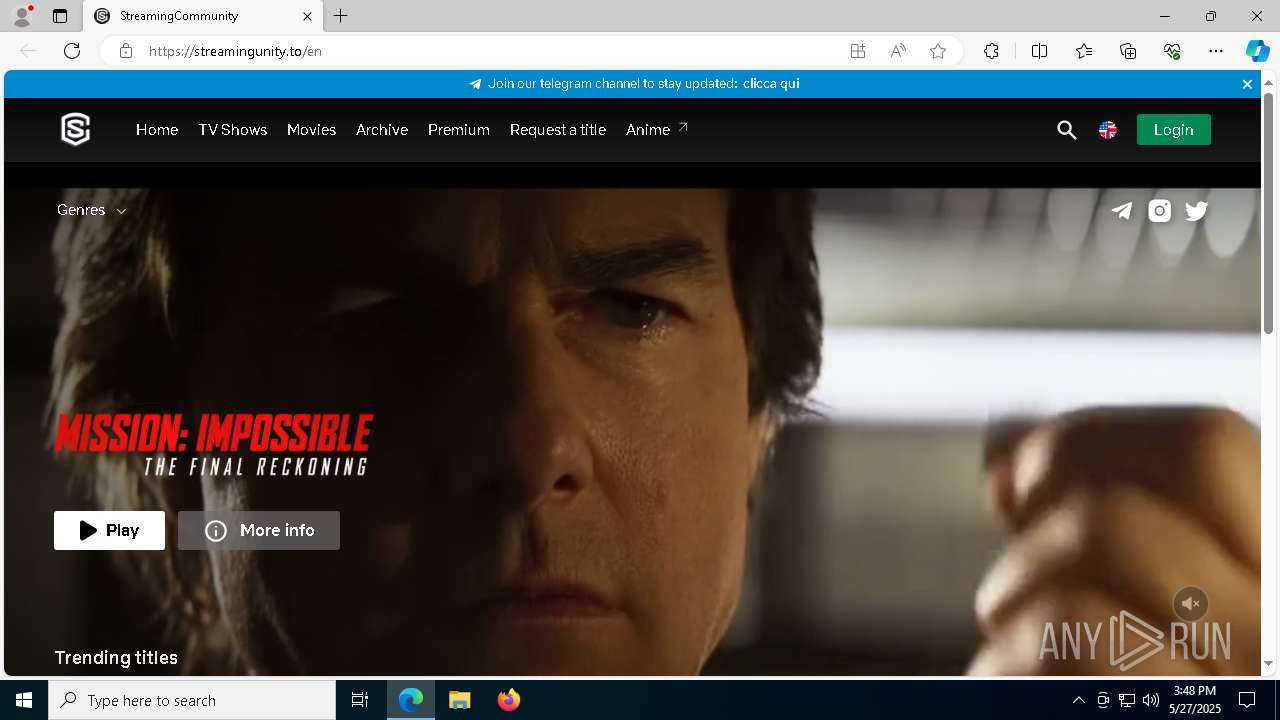Open the Premium page
Screen dimensions: 1280x720
[x=459, y=130]
